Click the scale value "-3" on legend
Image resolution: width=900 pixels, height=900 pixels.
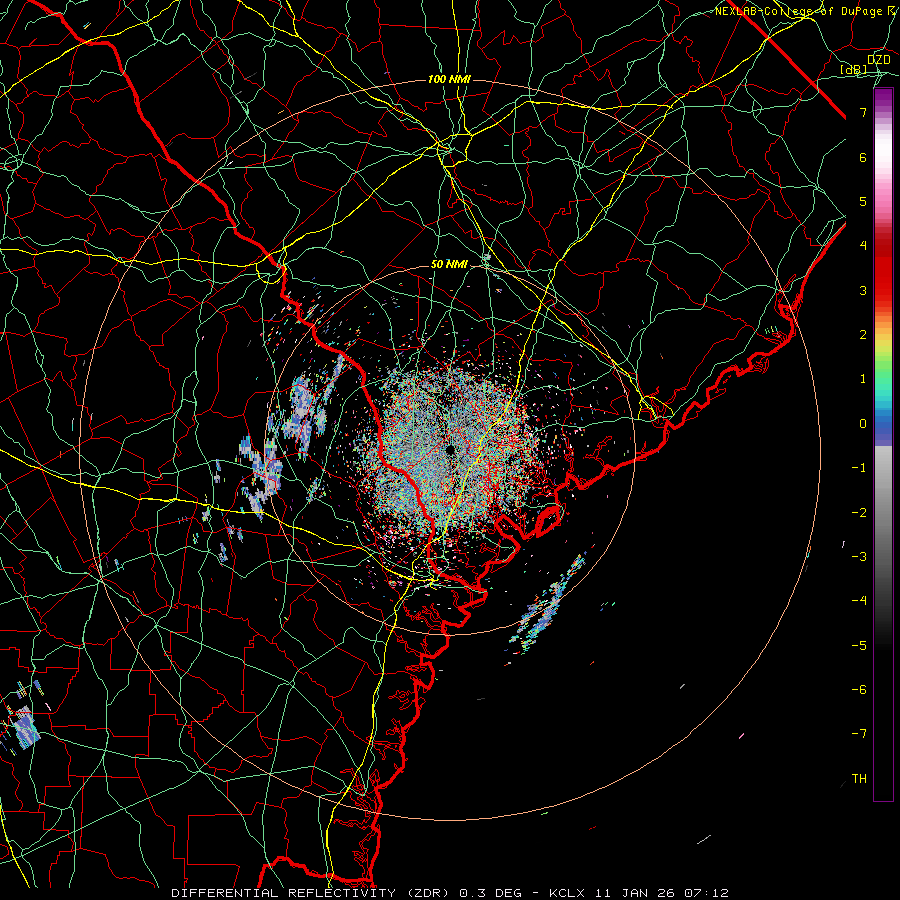(x=859, y=557)
